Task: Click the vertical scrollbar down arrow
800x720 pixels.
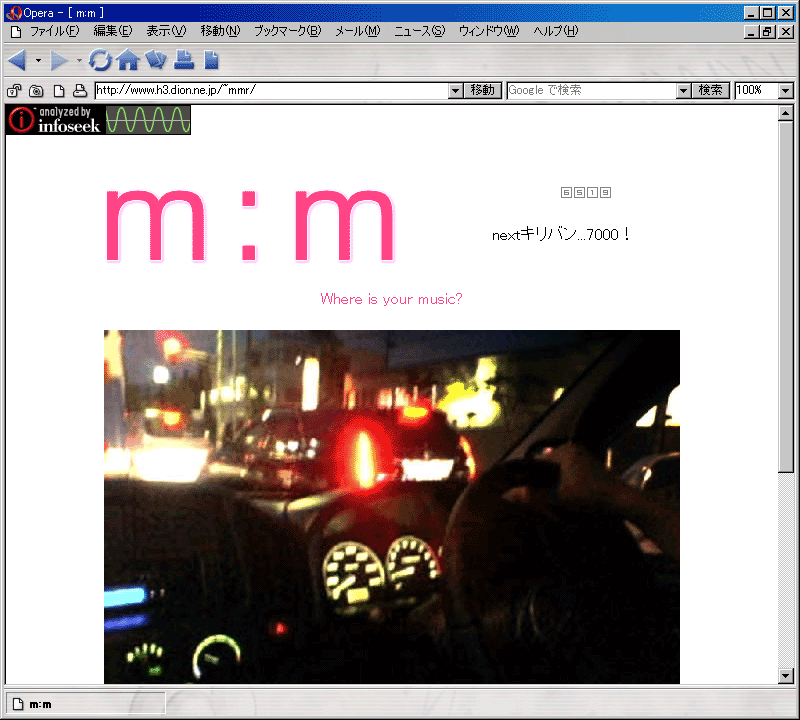Action: (786, 676)
